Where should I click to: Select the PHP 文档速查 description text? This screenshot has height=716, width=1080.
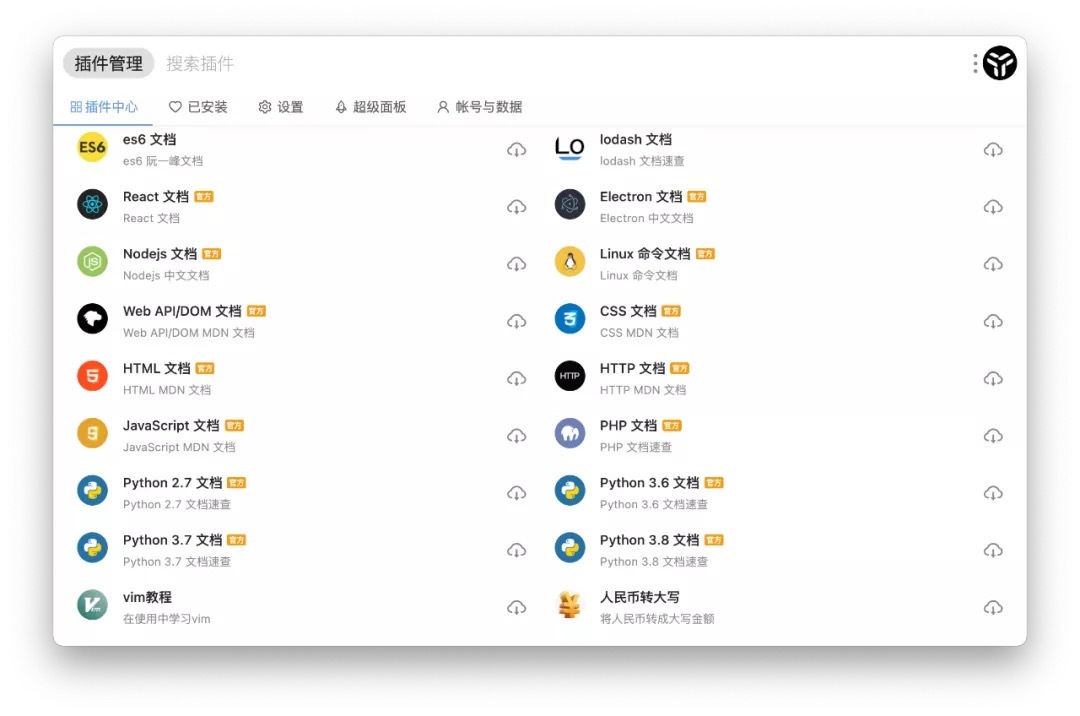pos(636,447)
